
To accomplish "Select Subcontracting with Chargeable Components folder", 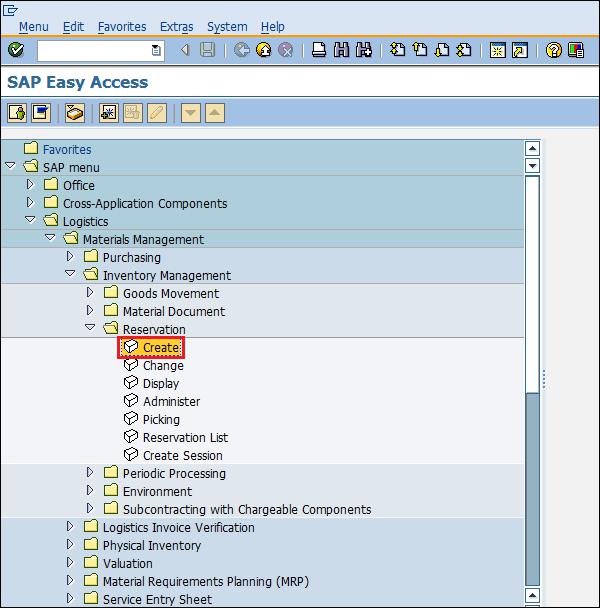I will click(237, 509).
